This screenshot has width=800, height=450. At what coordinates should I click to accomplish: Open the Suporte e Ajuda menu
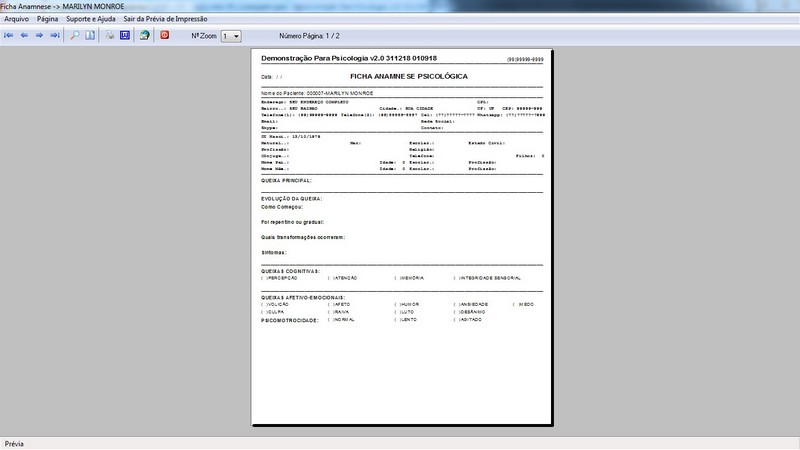(91, 19)
